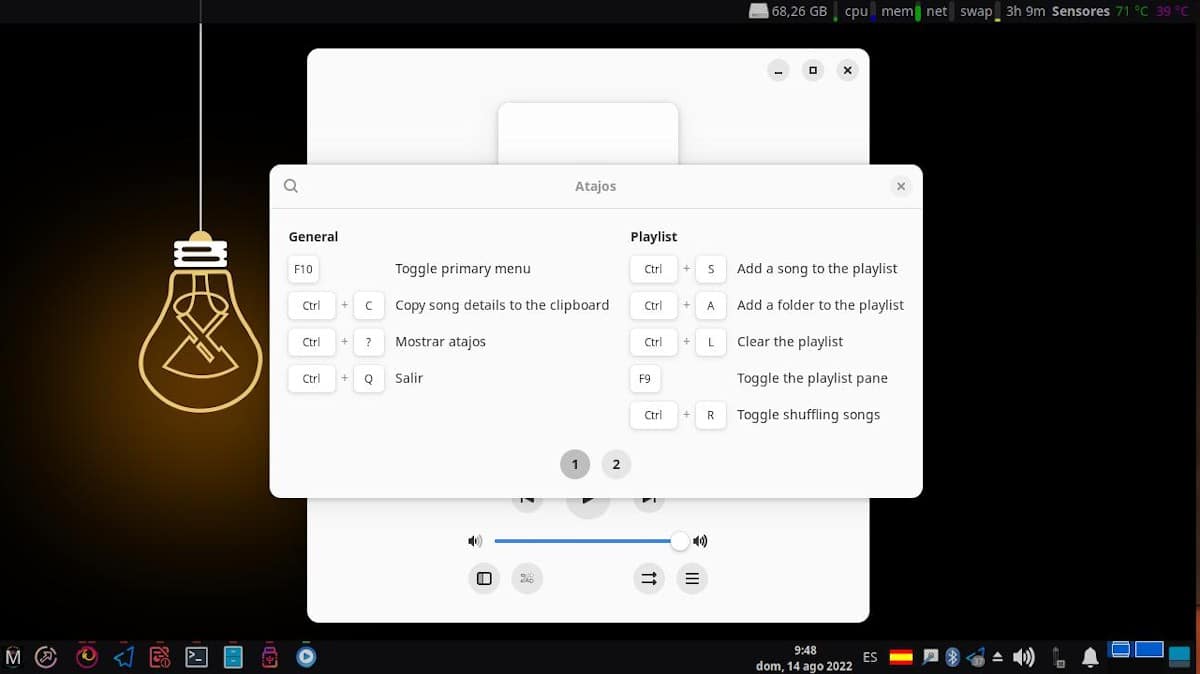
Task: Click 'Toggle the playlist pane' text
Action: [812, 378]
